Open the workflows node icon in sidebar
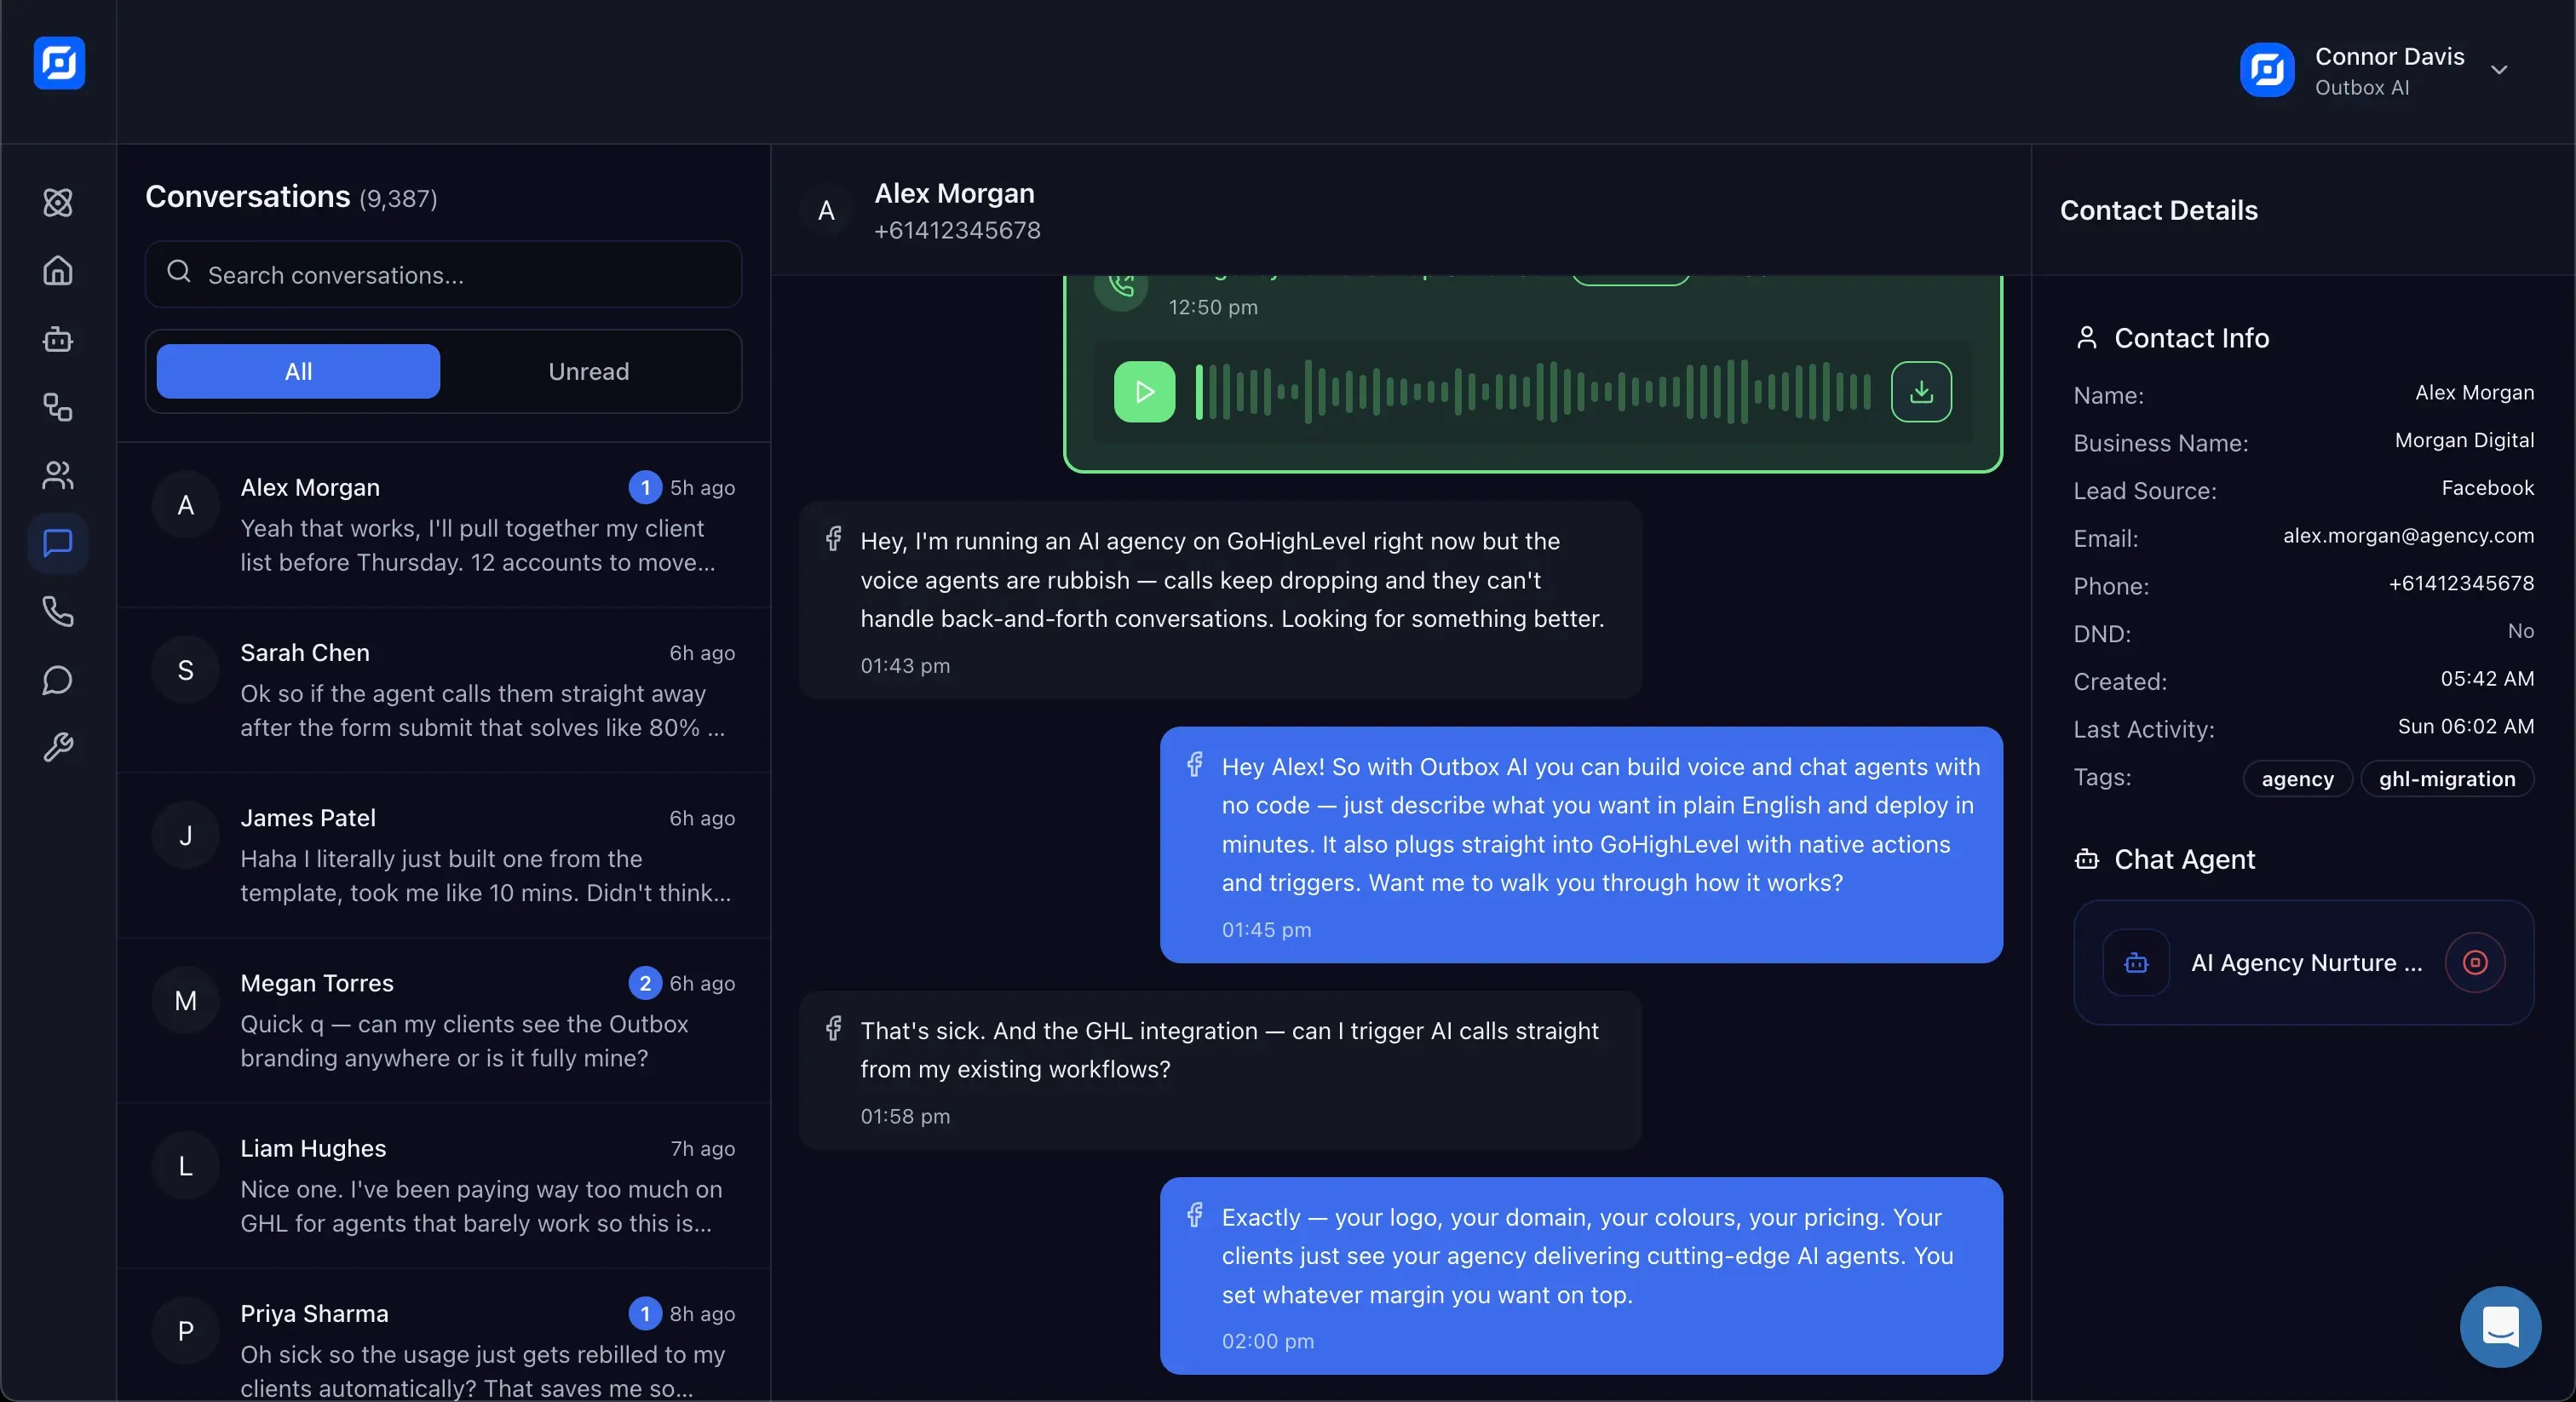Viewport: 2576px width, 1402px height. (58, 407)
